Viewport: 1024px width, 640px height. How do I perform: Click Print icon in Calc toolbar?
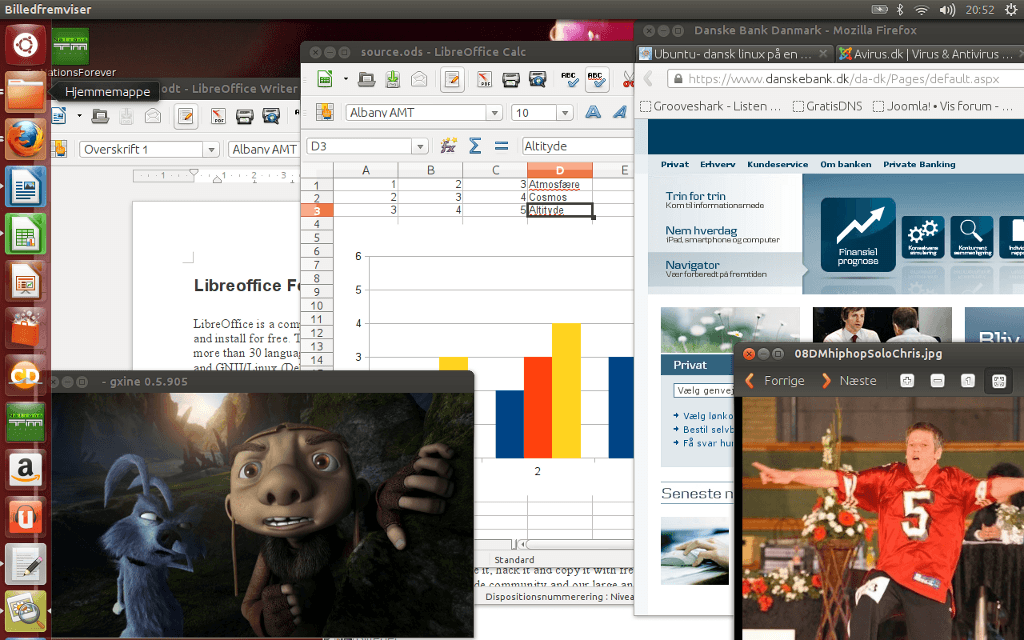(511, 79)
